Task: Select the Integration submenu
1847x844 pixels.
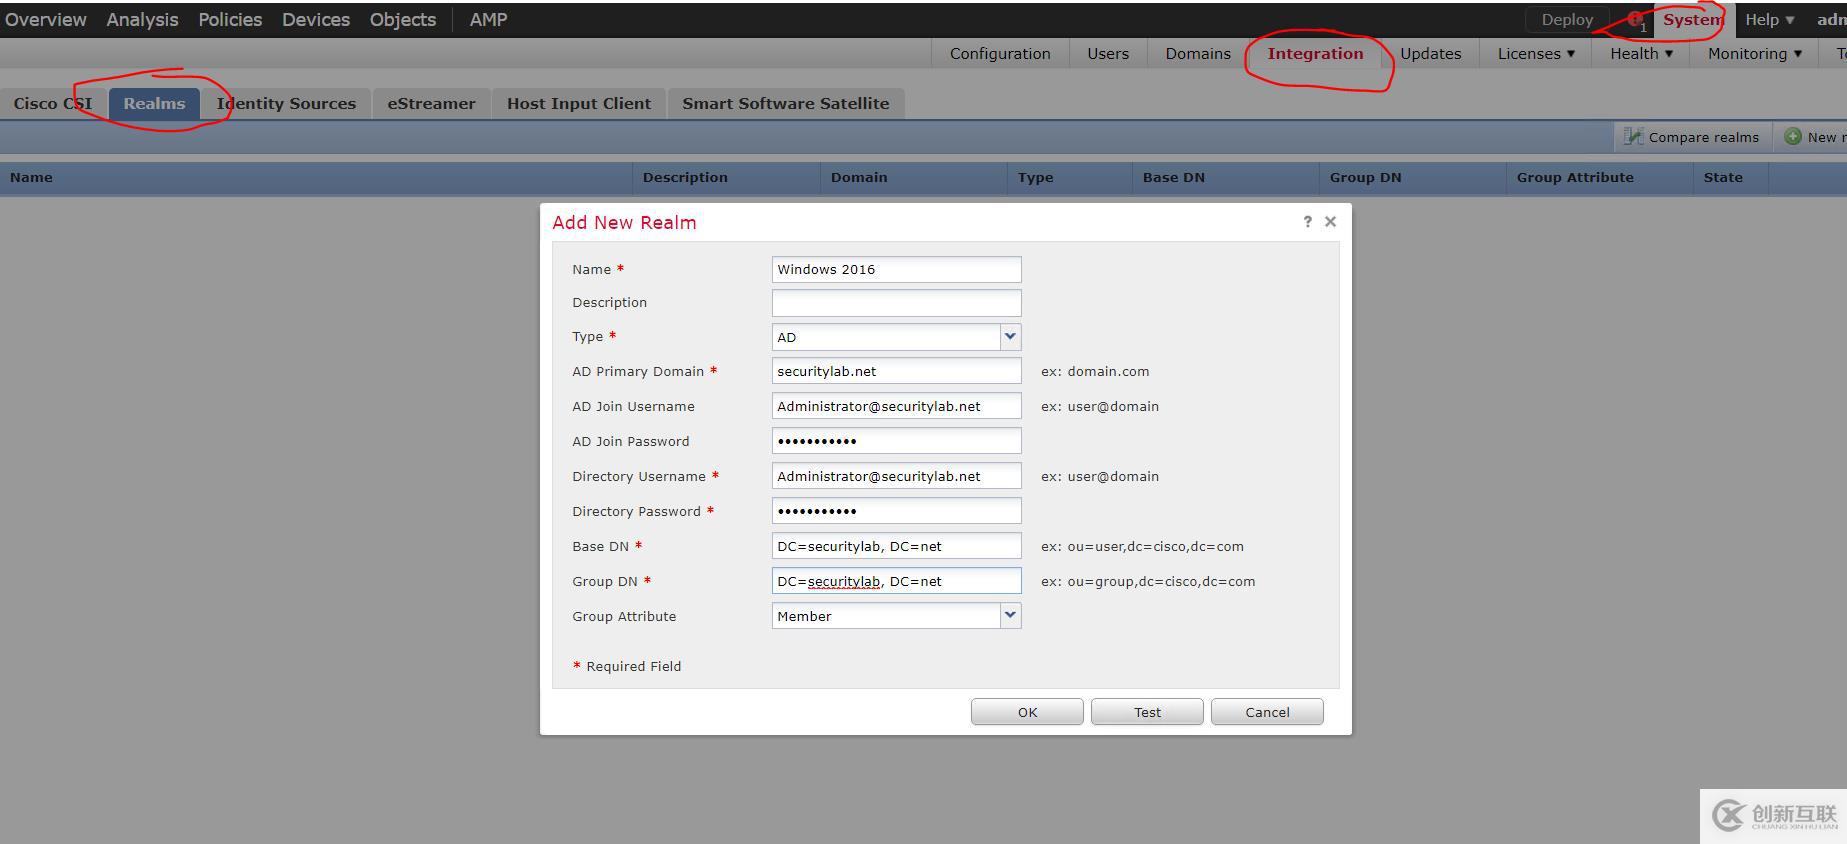Action: (x=1315, y=54)
